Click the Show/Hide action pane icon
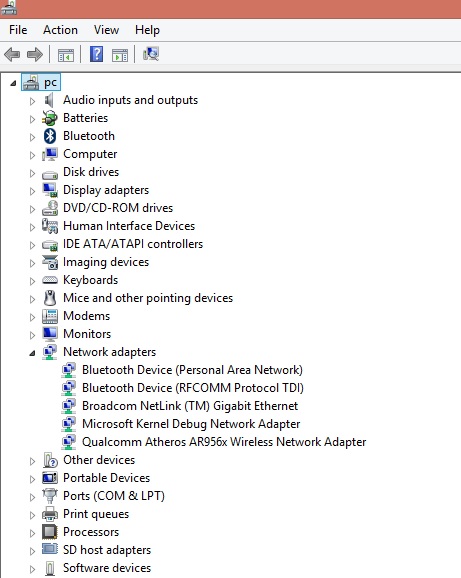This screenshot has width=461, height=578. pos(120,55)
